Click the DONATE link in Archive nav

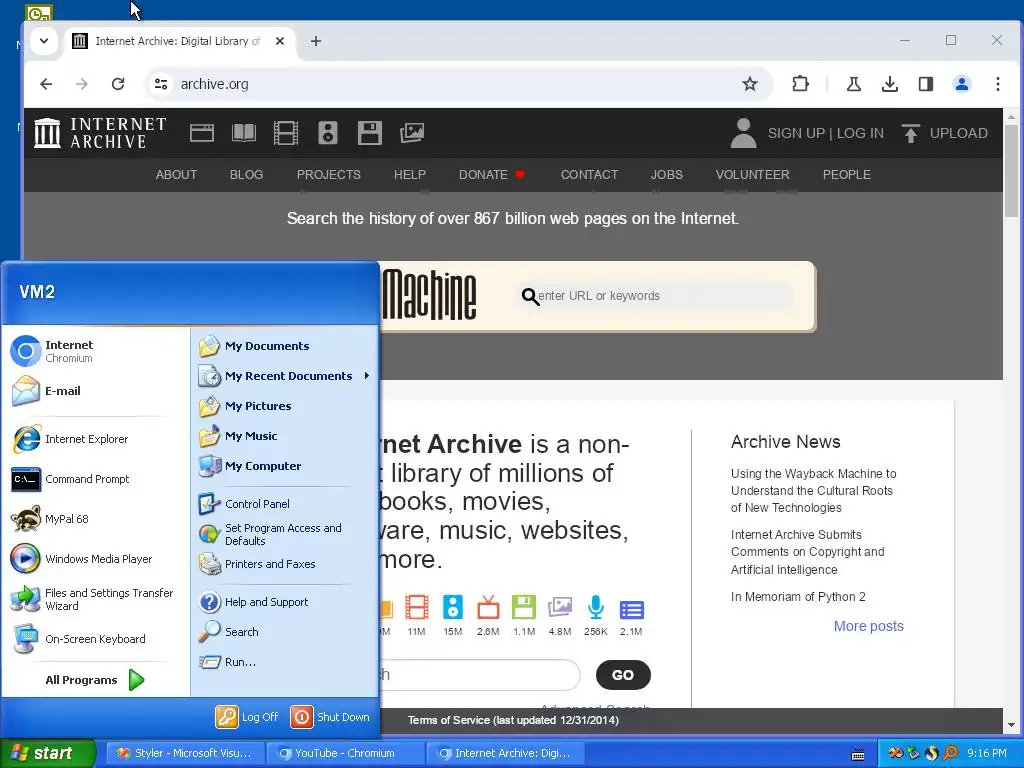click(x=492, y=174)
